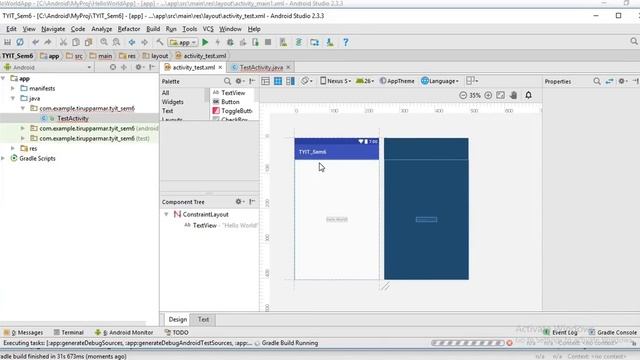Click the Forward navigation arrow icon
Image resolution: width=640 pixels, height=360 pixels.
[x=144, y=42]
